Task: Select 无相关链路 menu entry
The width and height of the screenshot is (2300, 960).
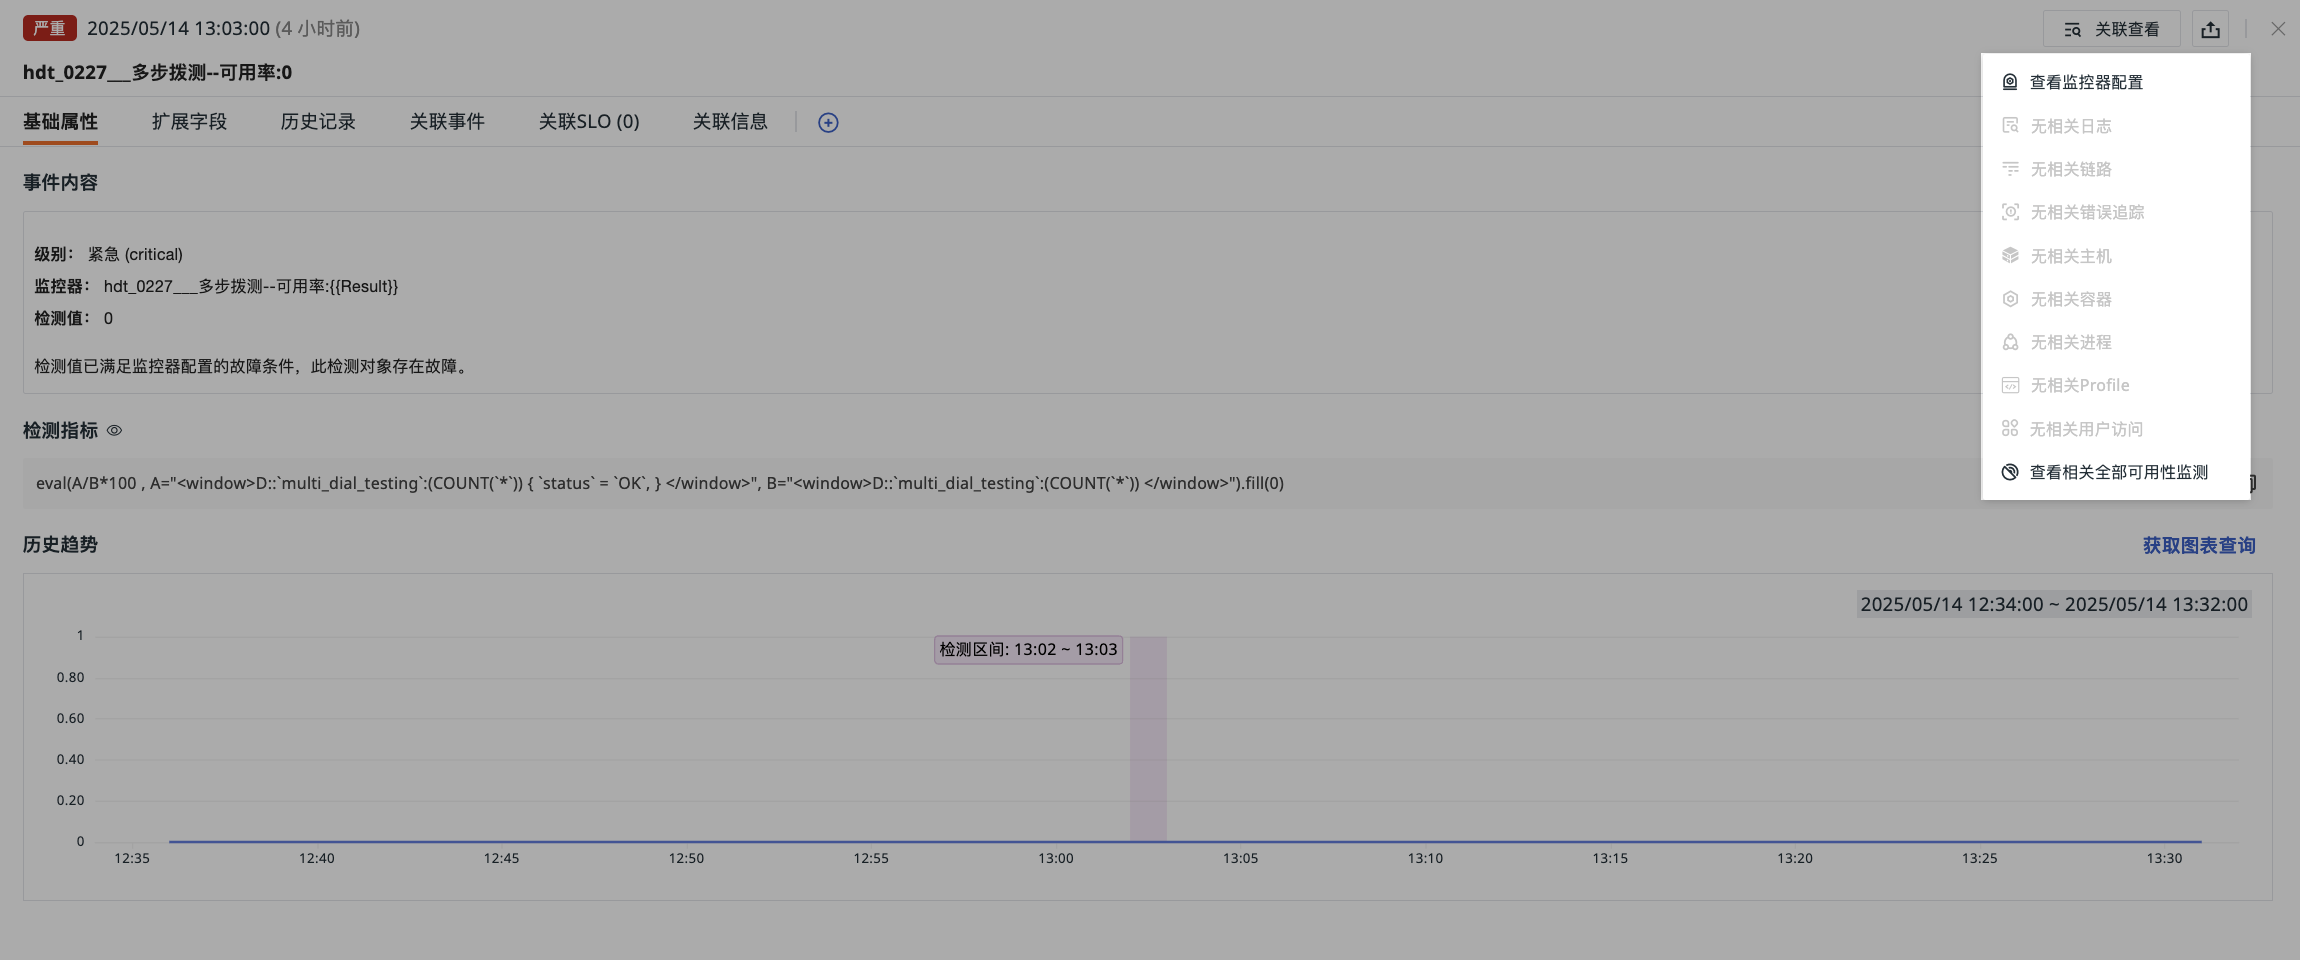Action: pos(2115,169)
